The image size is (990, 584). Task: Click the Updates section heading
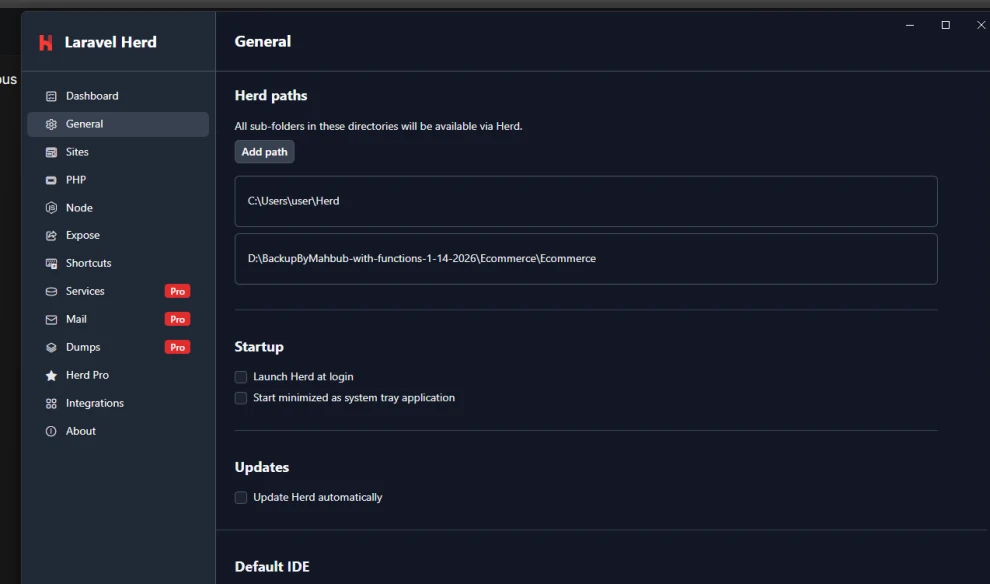[261, 467]
